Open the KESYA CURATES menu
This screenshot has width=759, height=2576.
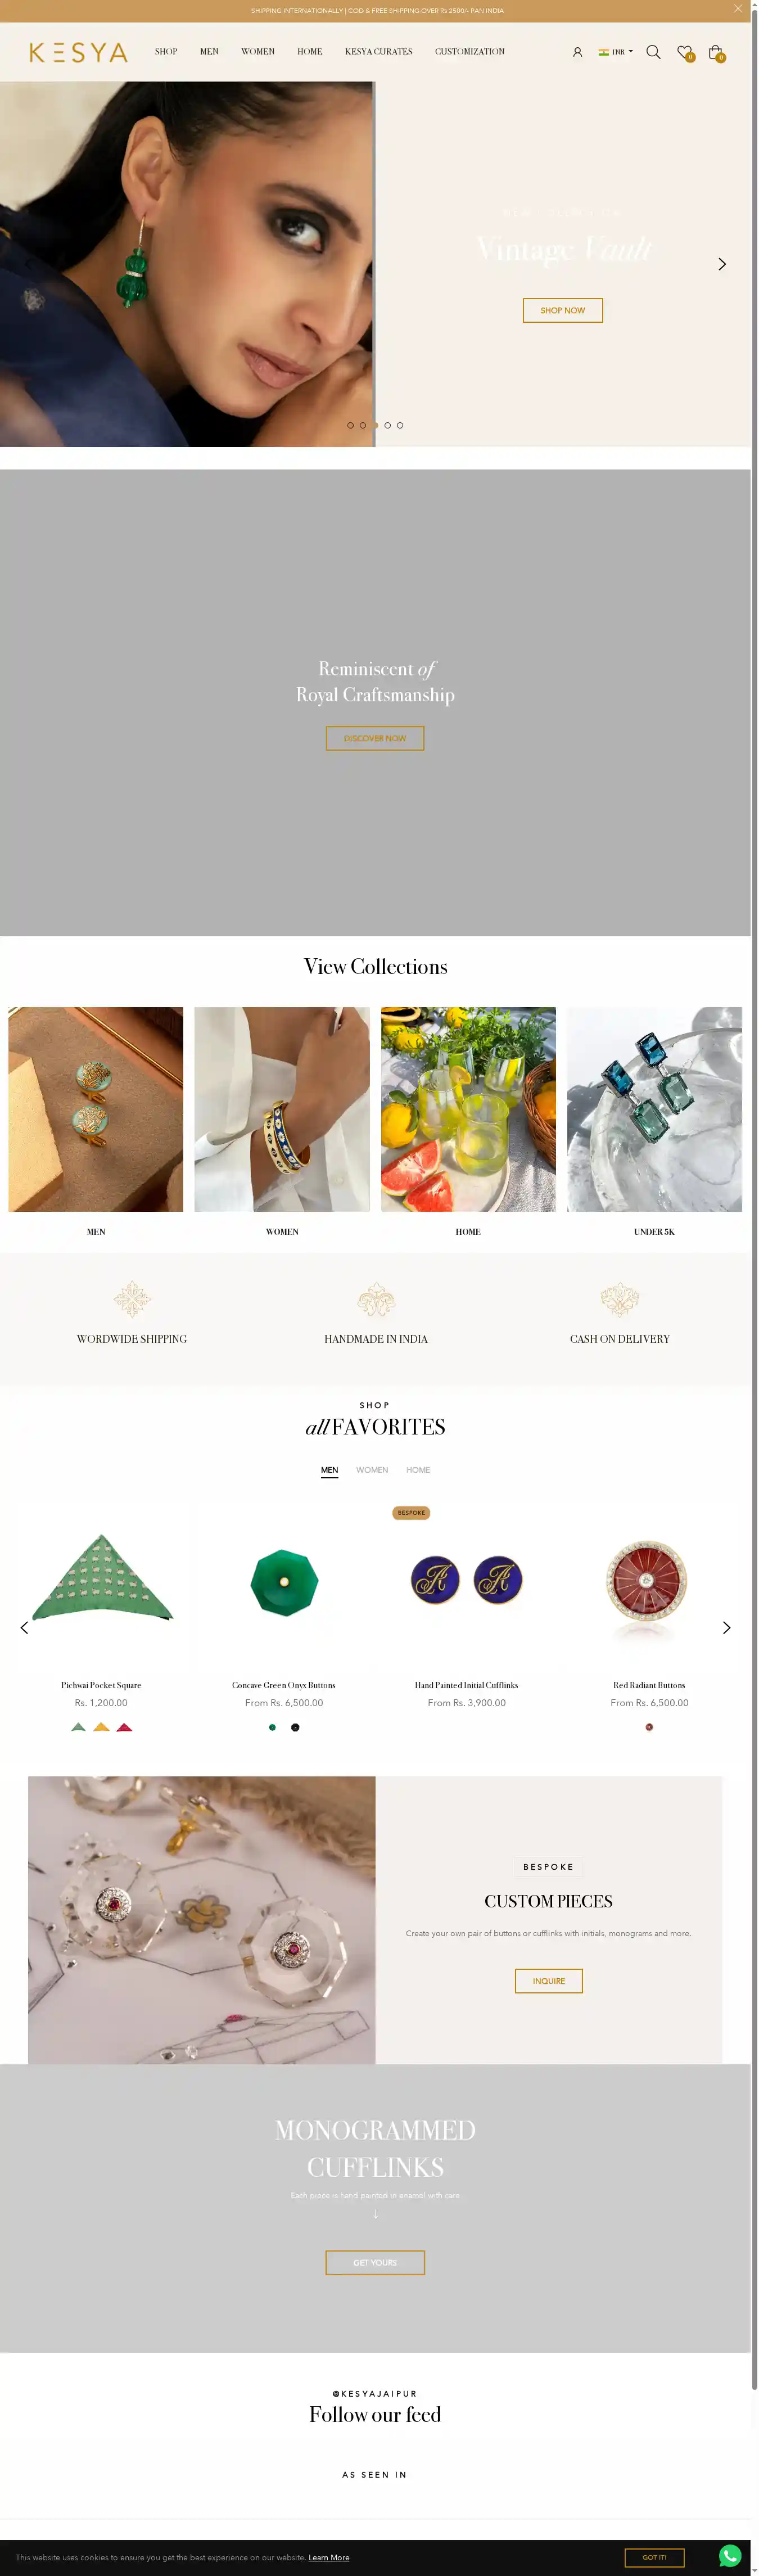pyautogui.click(x=379, y=52)
